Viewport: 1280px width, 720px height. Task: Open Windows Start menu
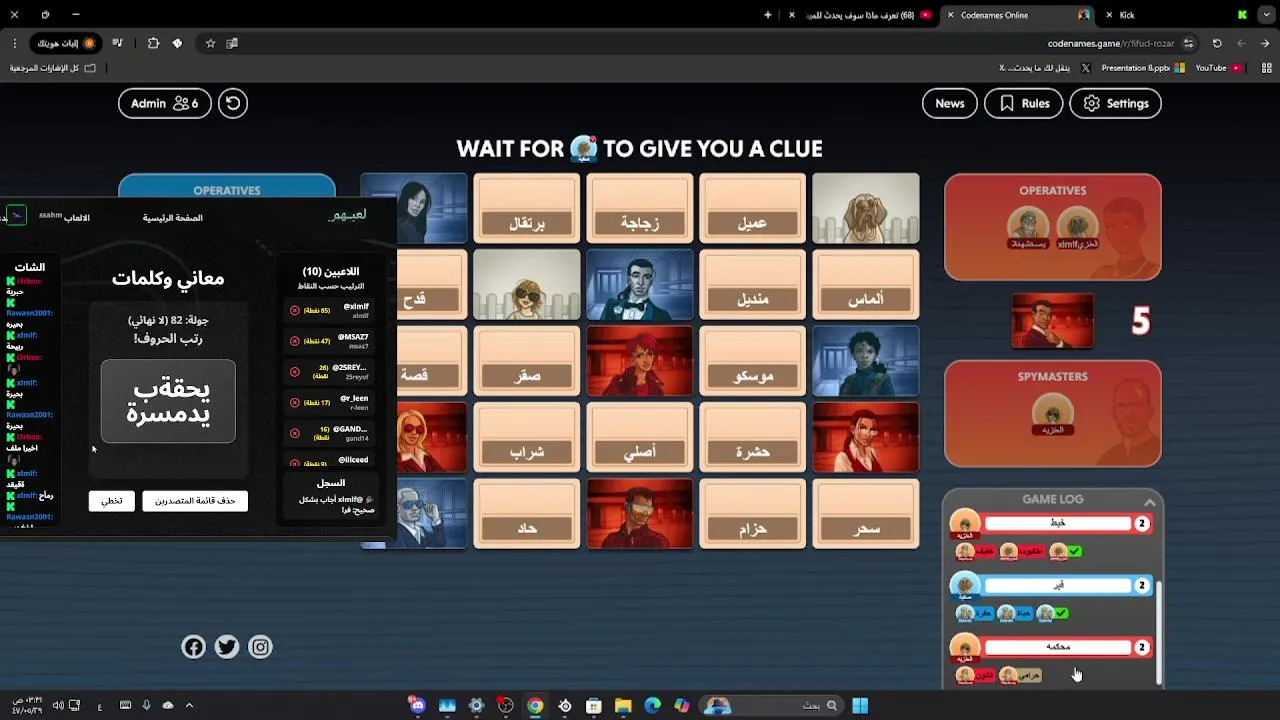coord(860,705)
